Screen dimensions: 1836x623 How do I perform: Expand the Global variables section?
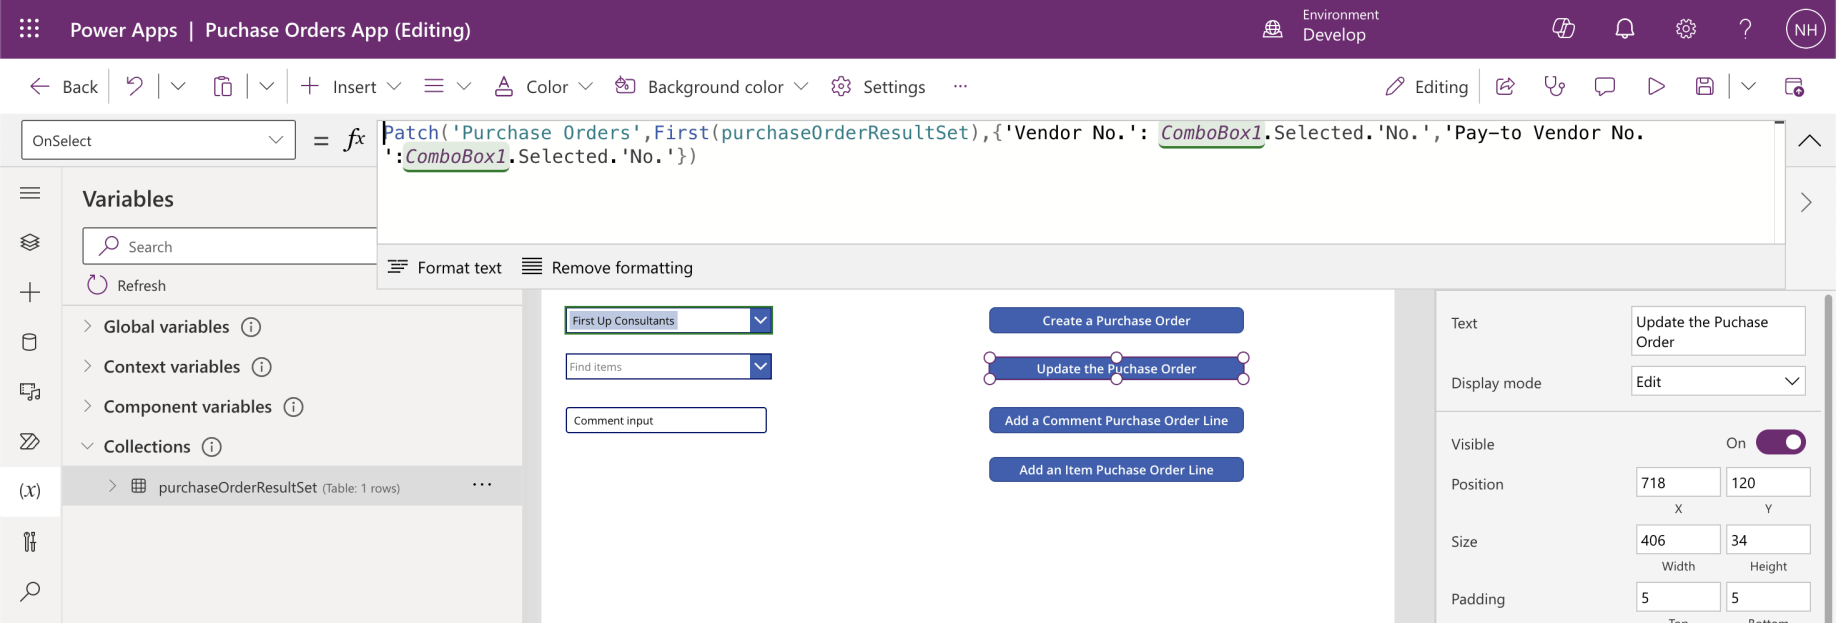[x=88, y=326]
